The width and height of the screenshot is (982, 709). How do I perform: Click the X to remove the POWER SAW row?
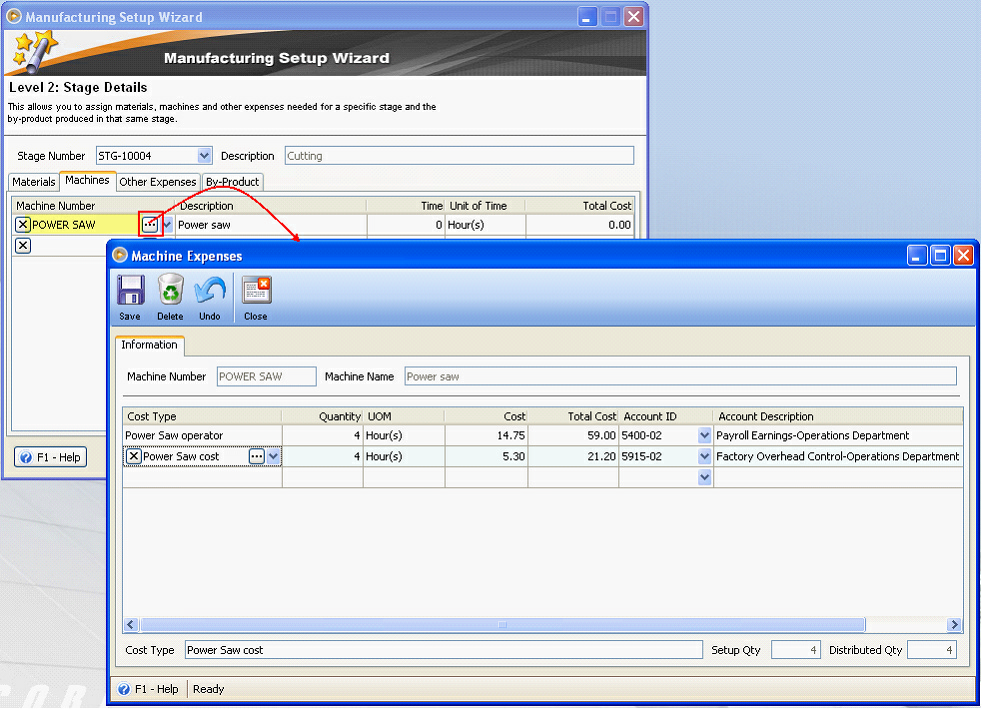(x=22, y=224)
